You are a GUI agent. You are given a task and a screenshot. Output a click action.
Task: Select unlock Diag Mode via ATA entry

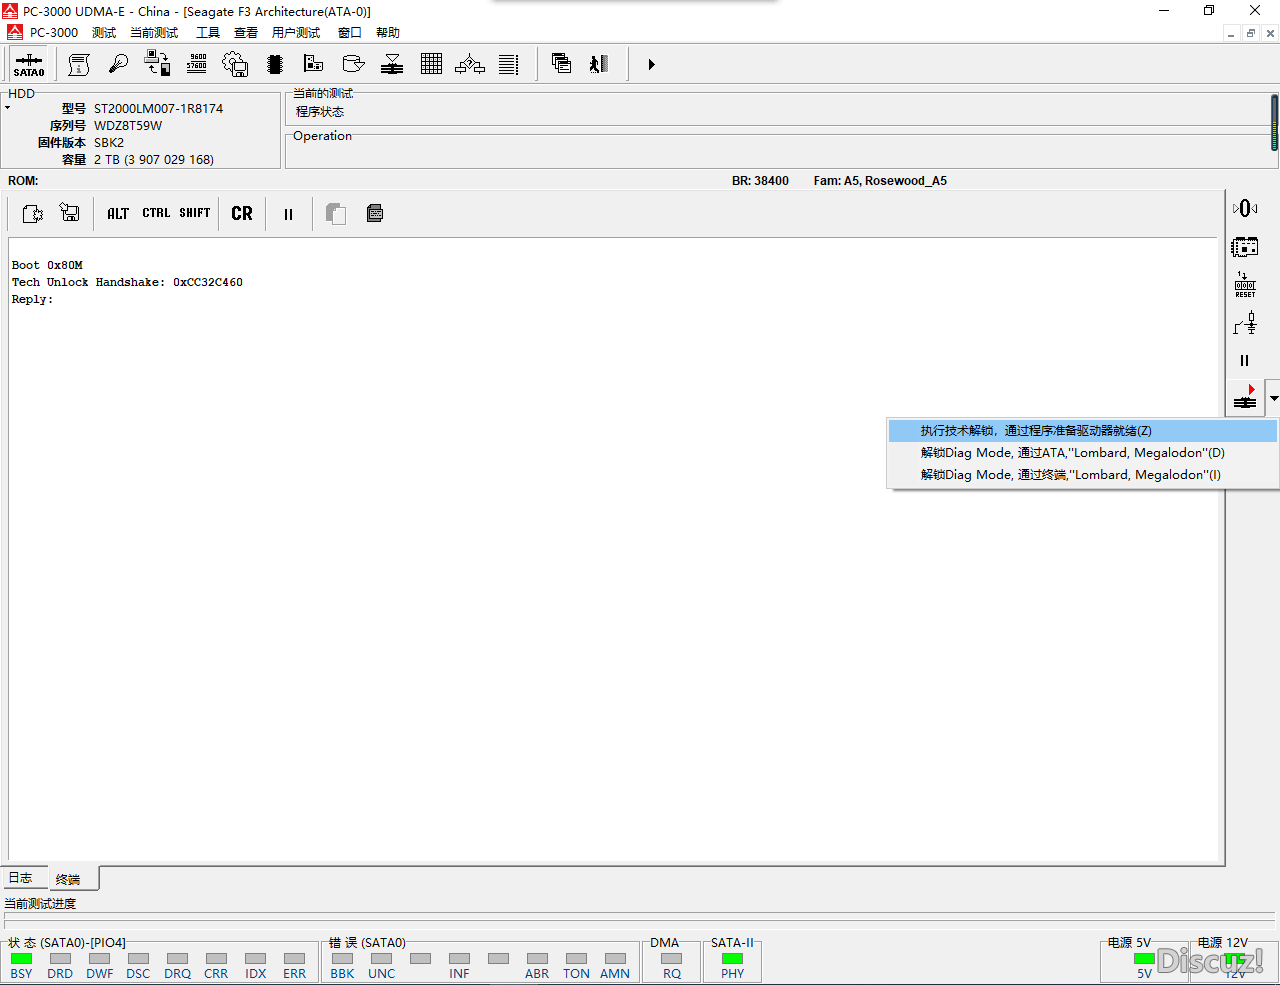(x=1083, y=453)
